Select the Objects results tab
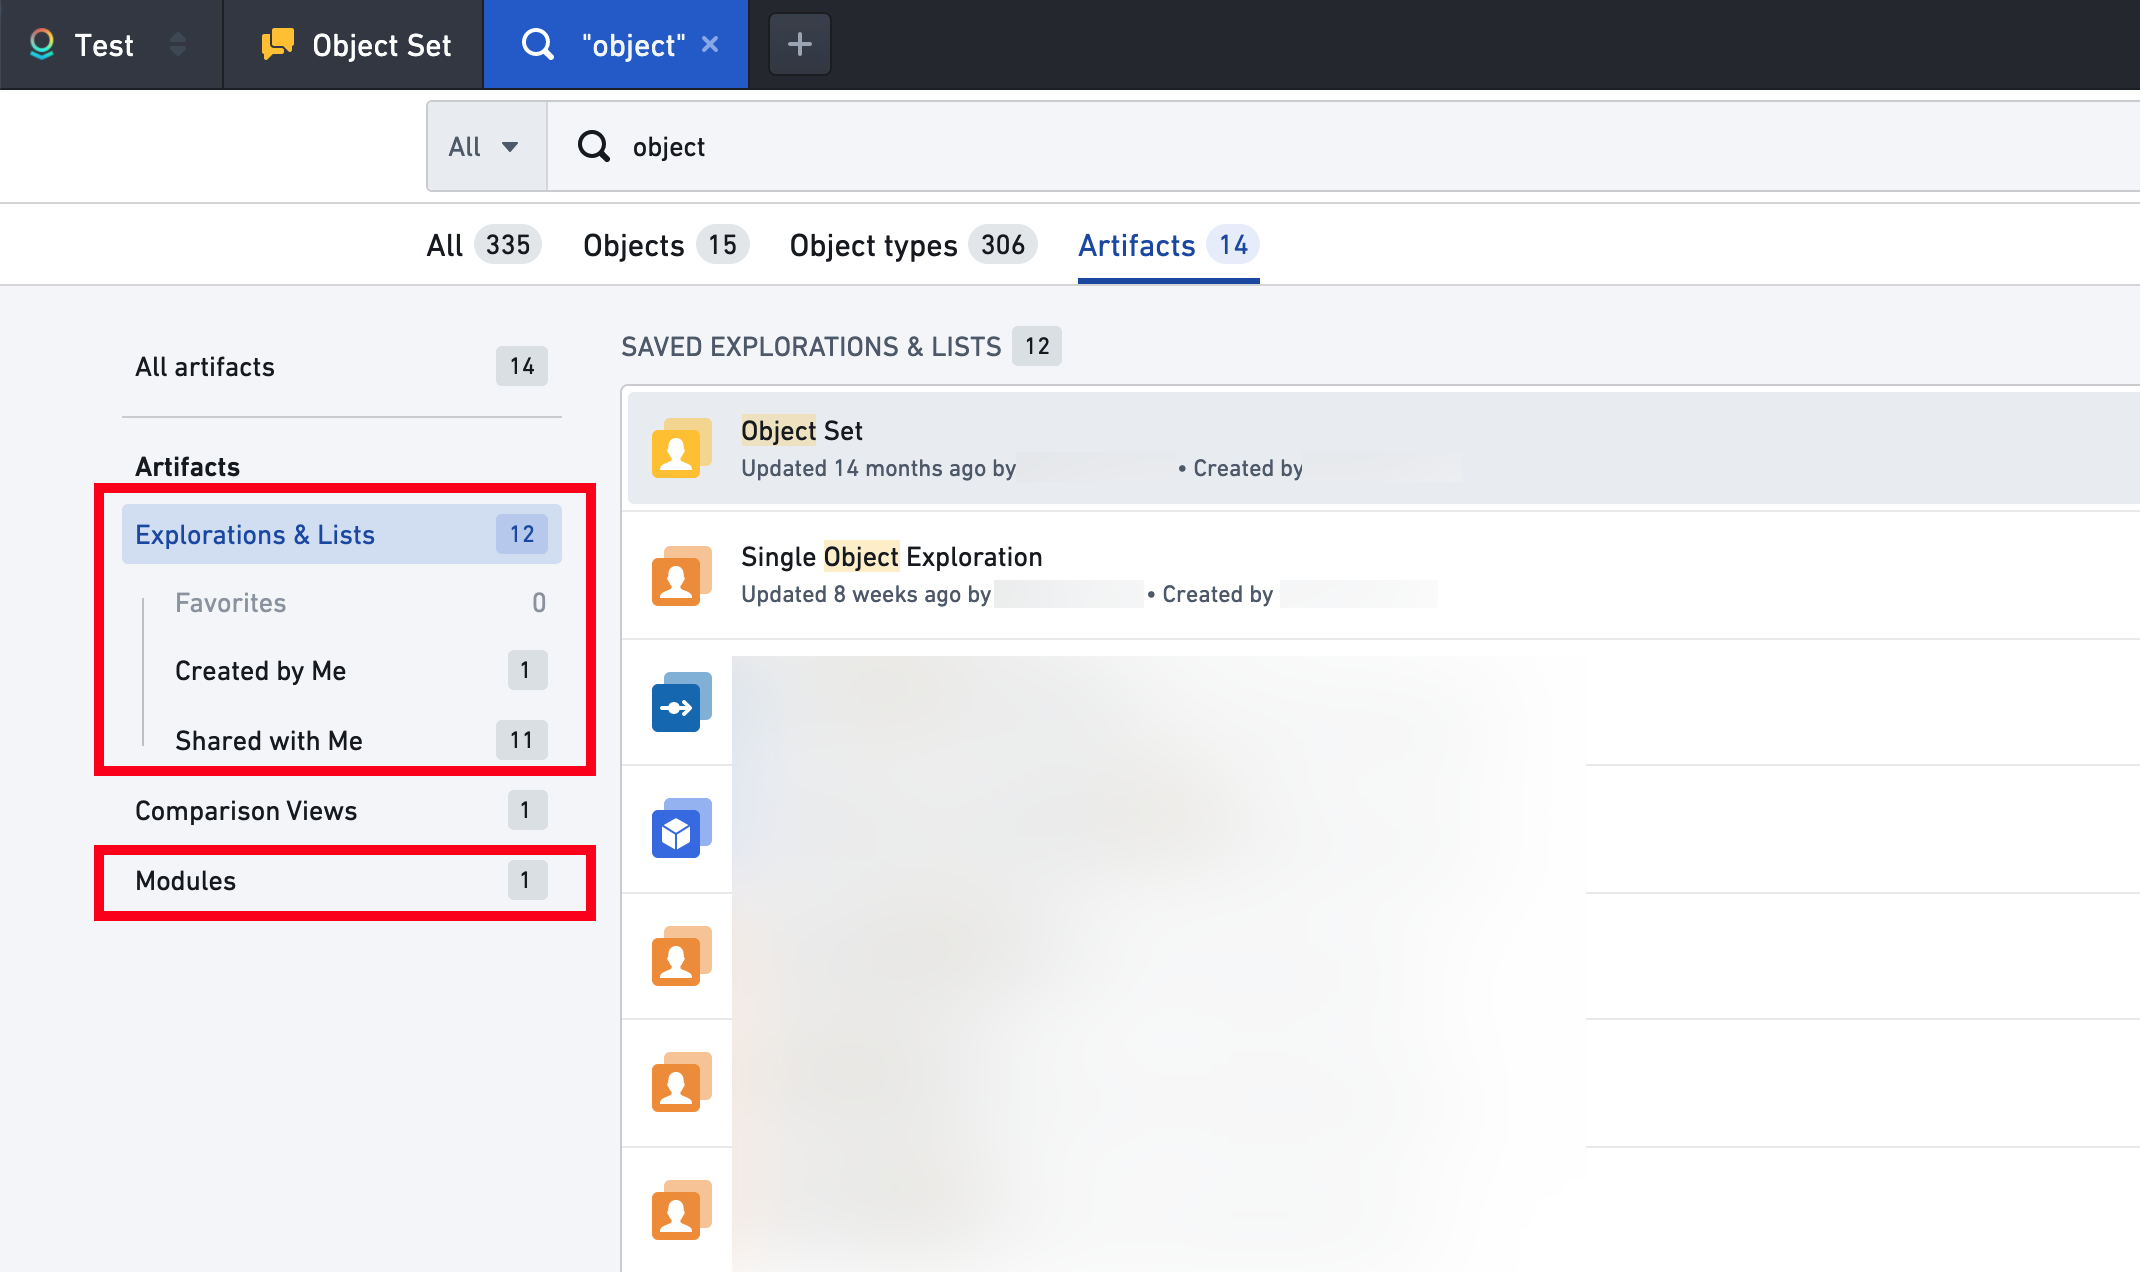The width and height of the screenshot is (2140, 1272). click(x=665, y=245)
